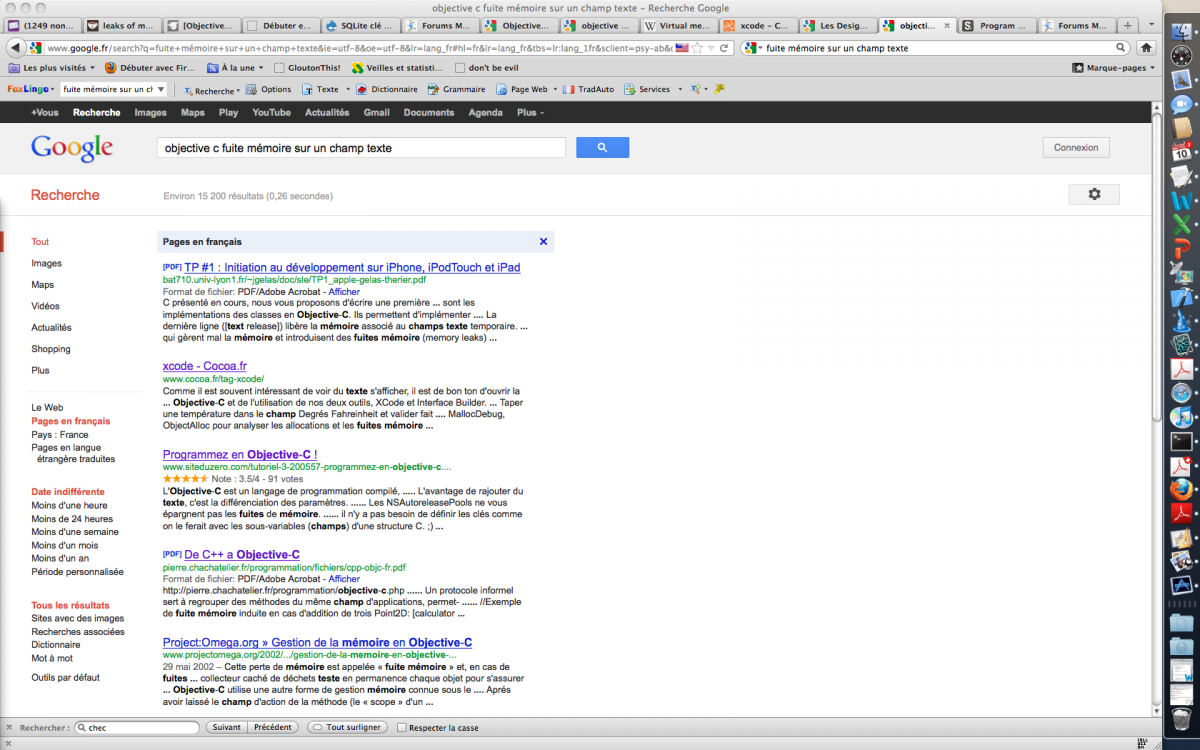Open result 'TP #1 : Initiation au développement sur iPhone'
The width and height of the screenshot is (1200, 750).
[x=352, y=267]
